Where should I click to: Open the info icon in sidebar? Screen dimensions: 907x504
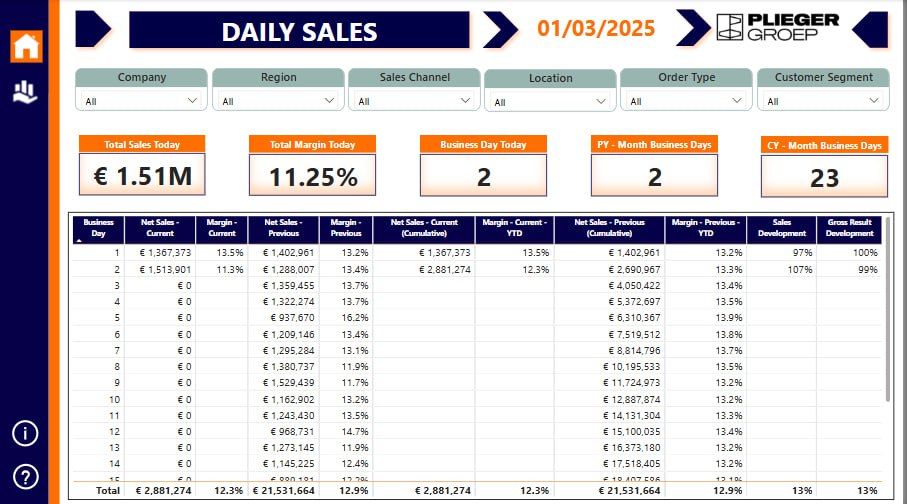pyautogui.click(x=25, y=433)
